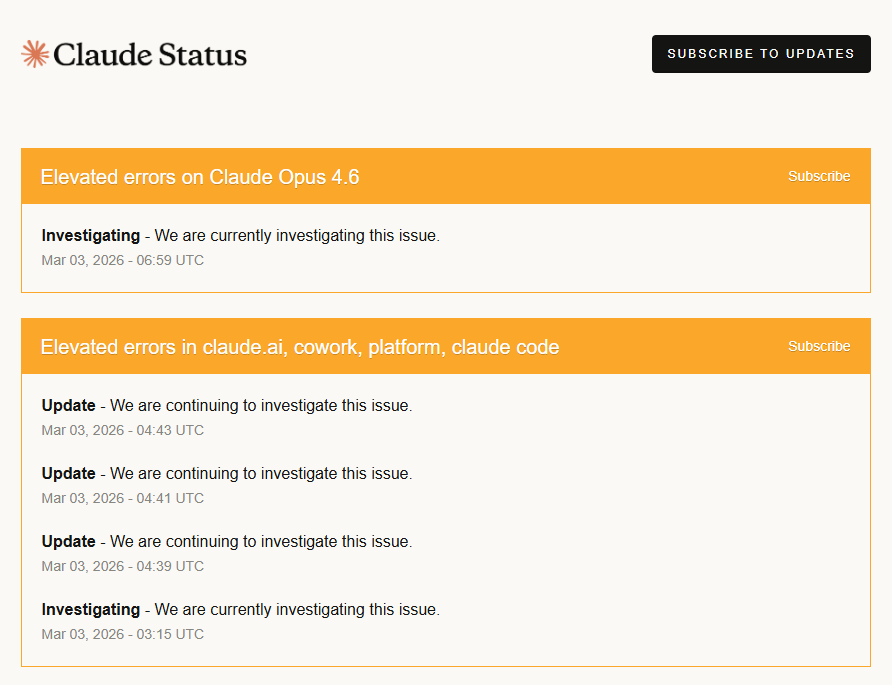Open the Elevated errors in claude.ai, cowork, platform incident
892x685 pixels.
pos(300,347)
